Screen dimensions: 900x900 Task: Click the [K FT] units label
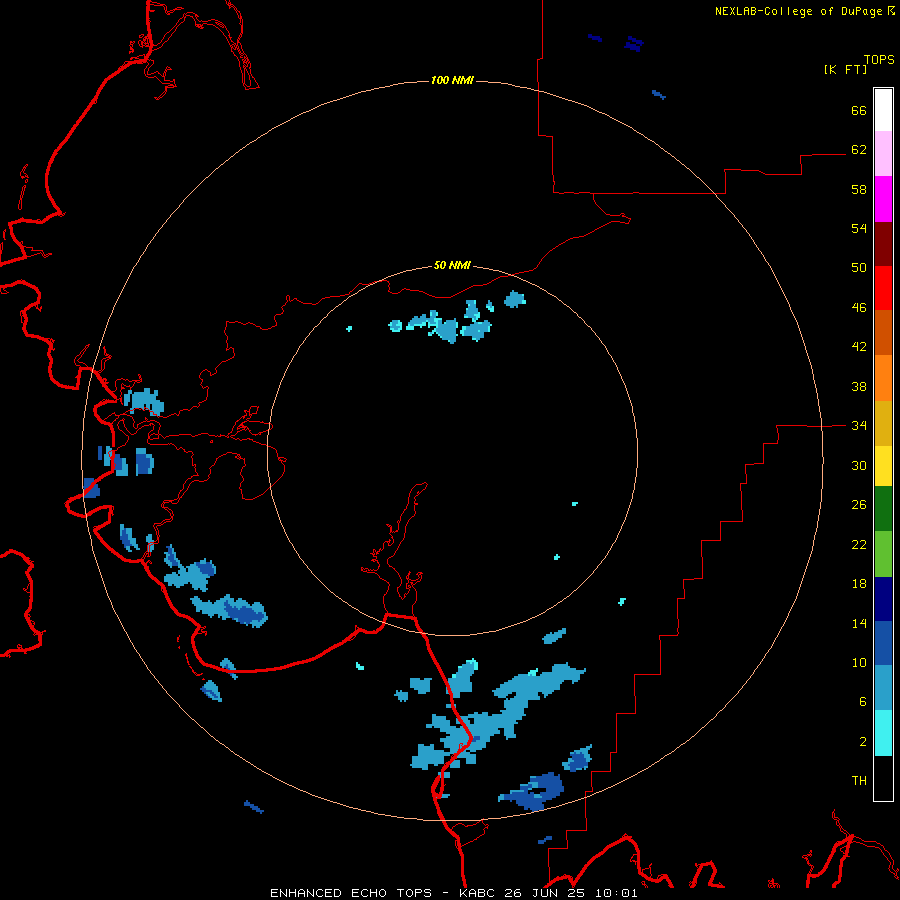coord(845,69)
